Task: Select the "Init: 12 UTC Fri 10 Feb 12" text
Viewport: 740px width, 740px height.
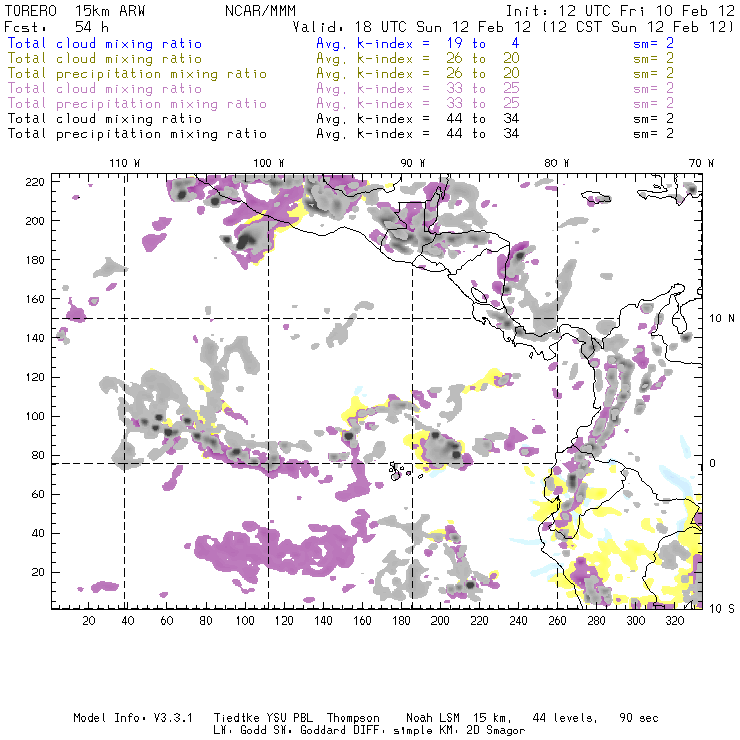Action: pyautogui.click(x=620, y=11)
